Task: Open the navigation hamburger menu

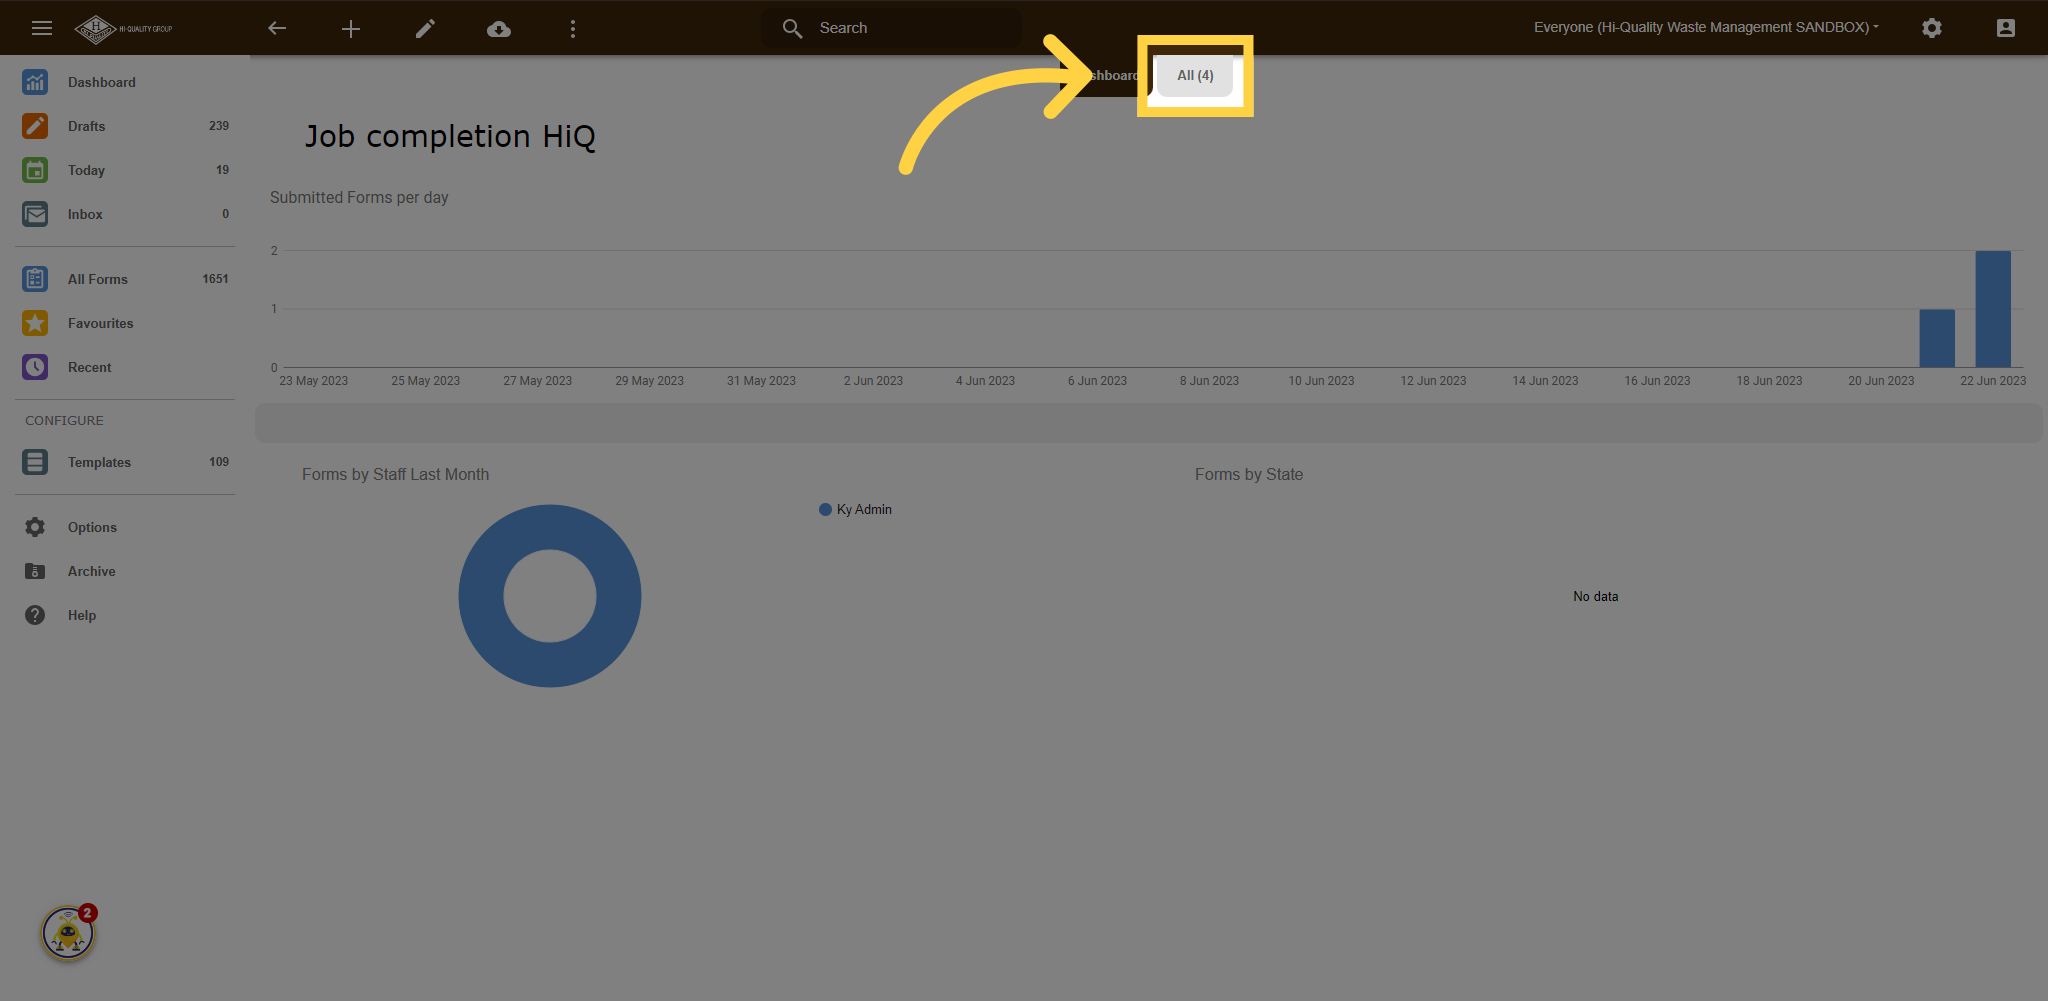Action: pos(41,28)
